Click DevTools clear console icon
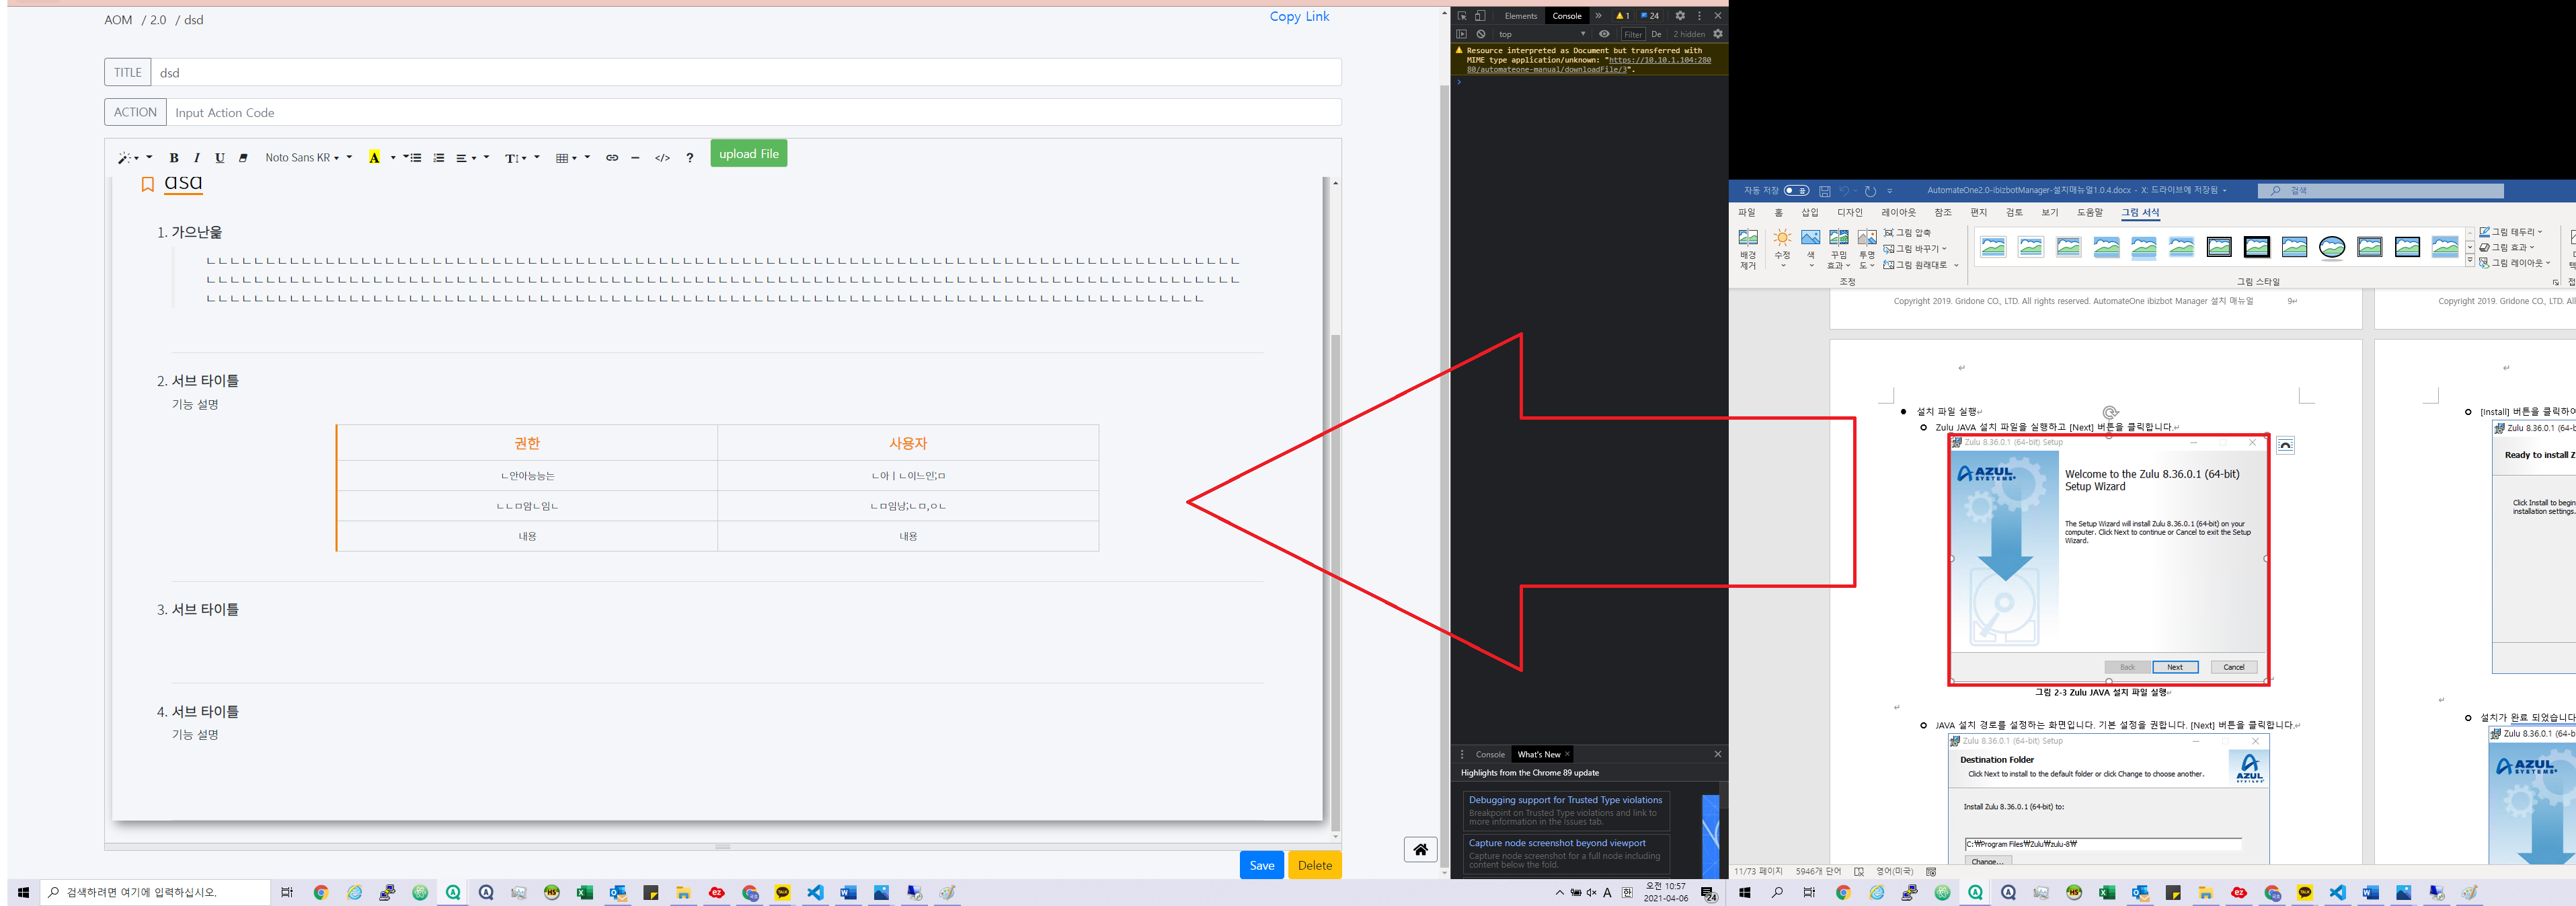The height and width of the screenshot is (906, 2576). pyautogui.click(x=1481, y=34)
